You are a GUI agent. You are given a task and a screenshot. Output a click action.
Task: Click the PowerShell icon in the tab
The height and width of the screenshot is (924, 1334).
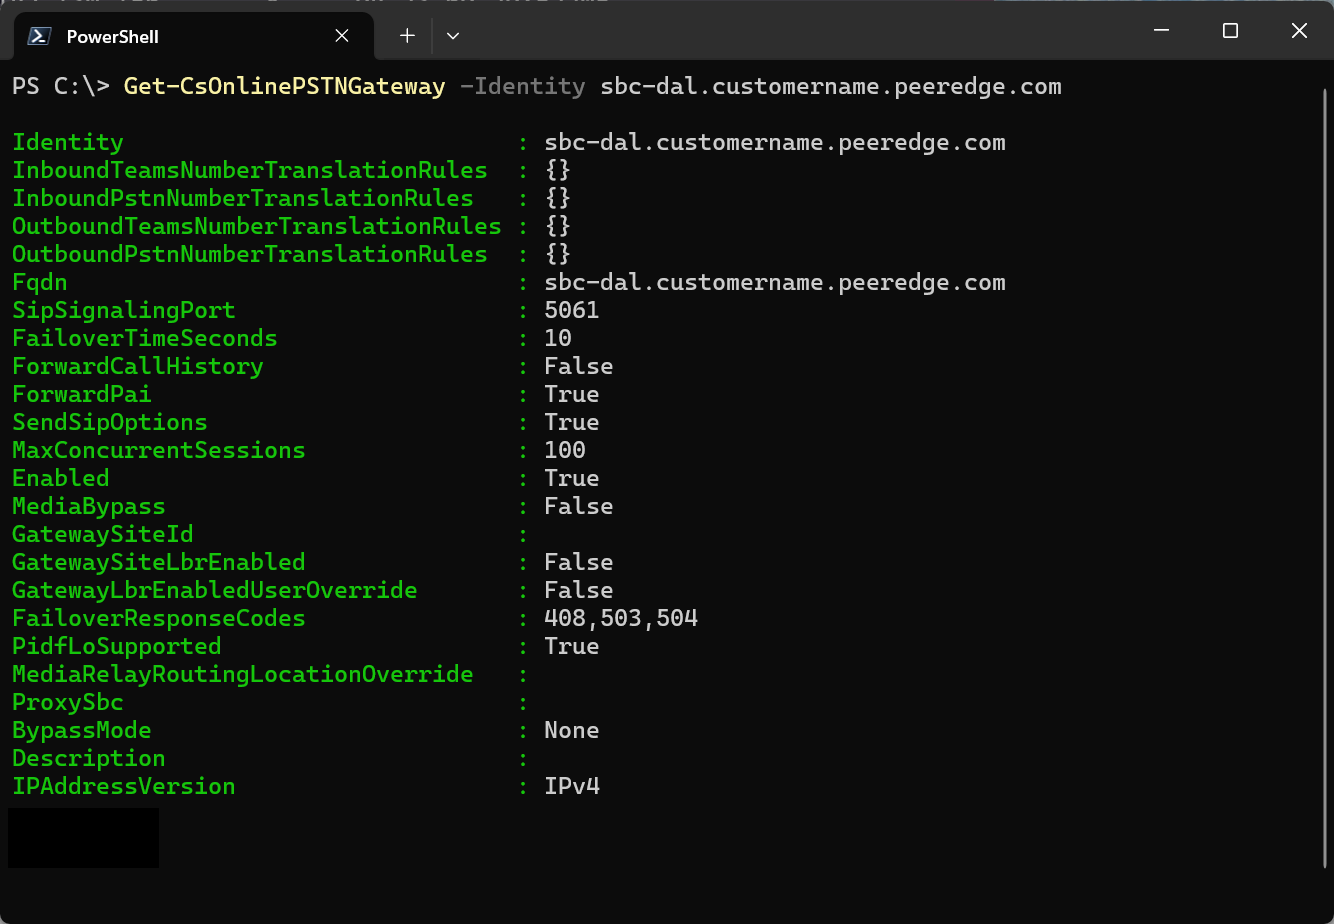[x=39, y=36]
